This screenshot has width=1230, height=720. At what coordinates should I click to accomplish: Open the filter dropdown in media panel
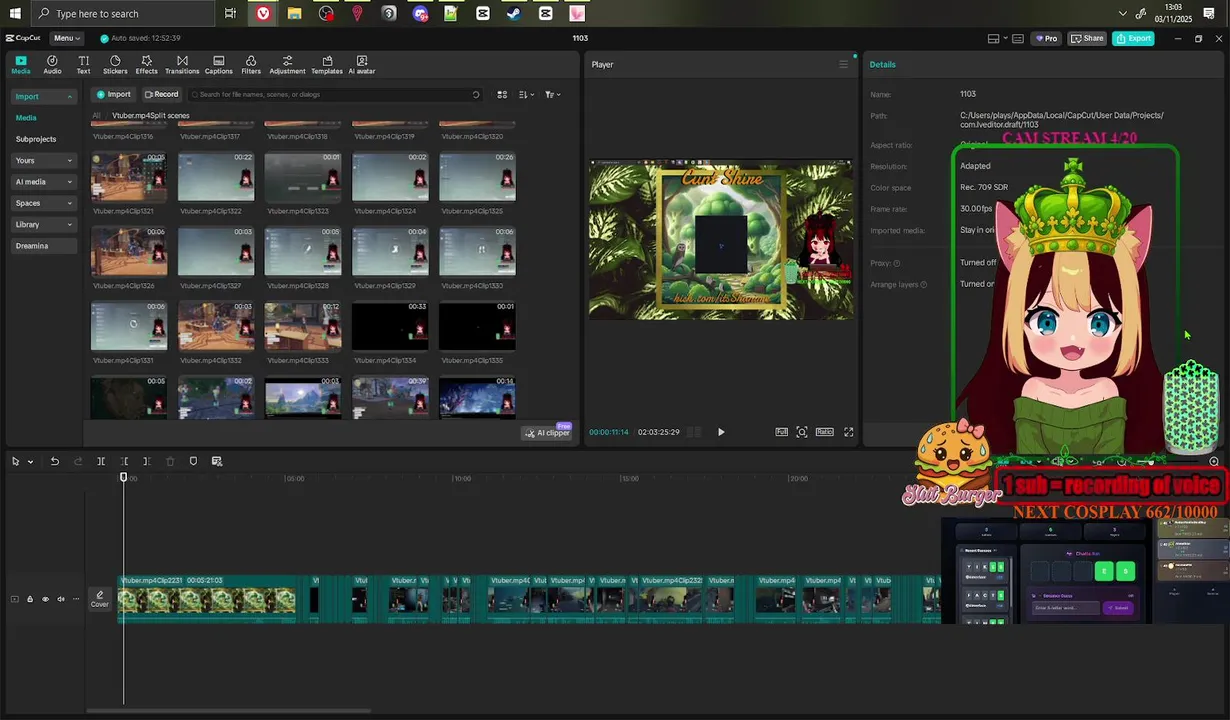pos(552,94)
